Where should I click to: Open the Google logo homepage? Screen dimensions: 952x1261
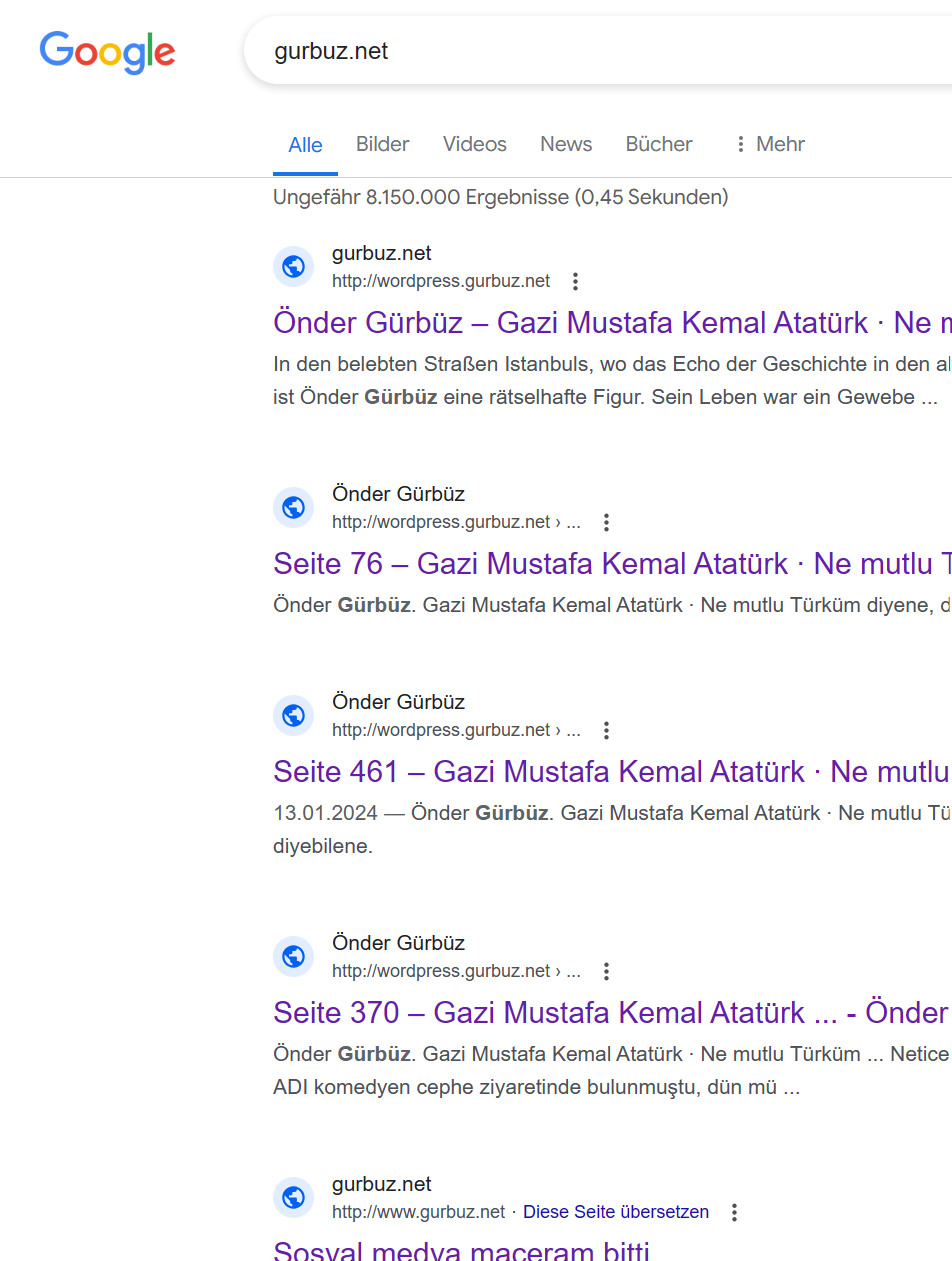tap(108, 52)
